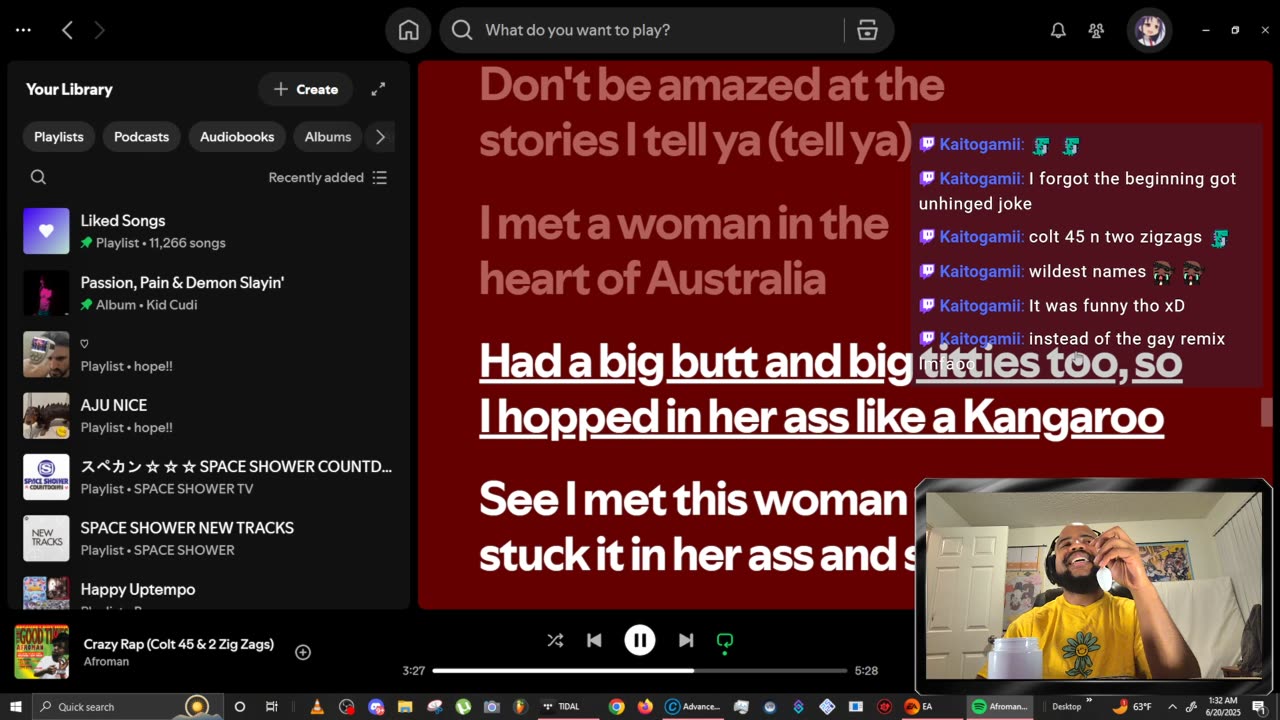Open VLC from the taskbar
1280x720 pixels.
pyautogui.click(x=317, y=706)
